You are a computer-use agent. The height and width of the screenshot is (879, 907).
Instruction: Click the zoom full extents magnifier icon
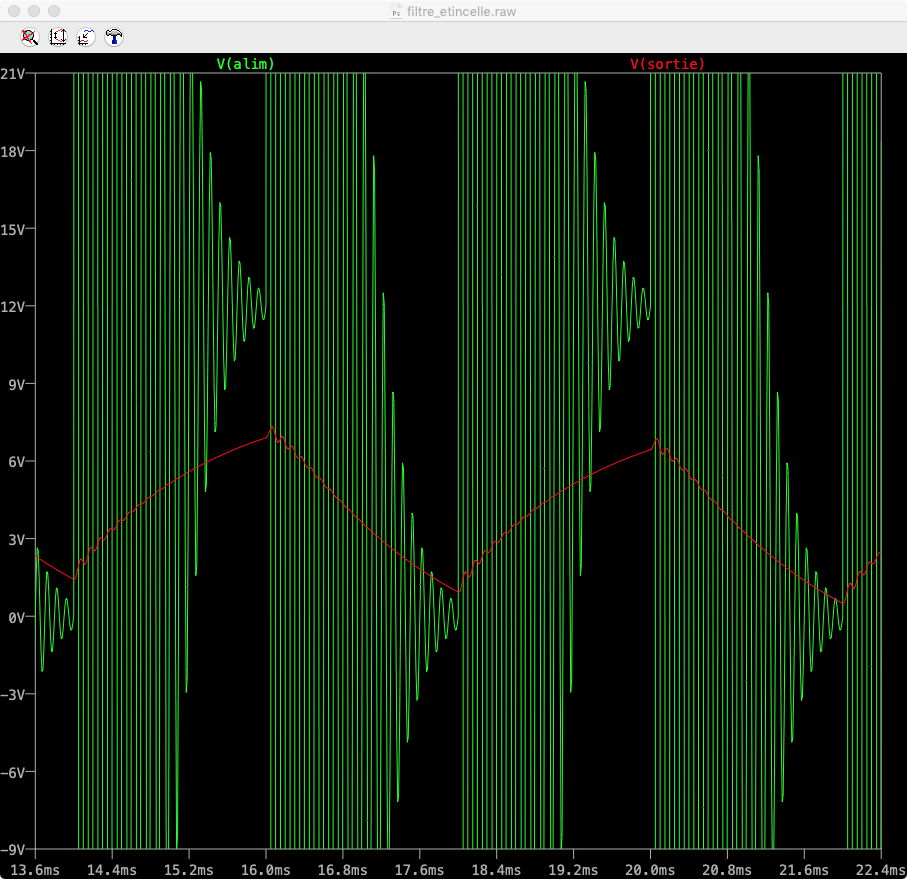coord(30,37)
